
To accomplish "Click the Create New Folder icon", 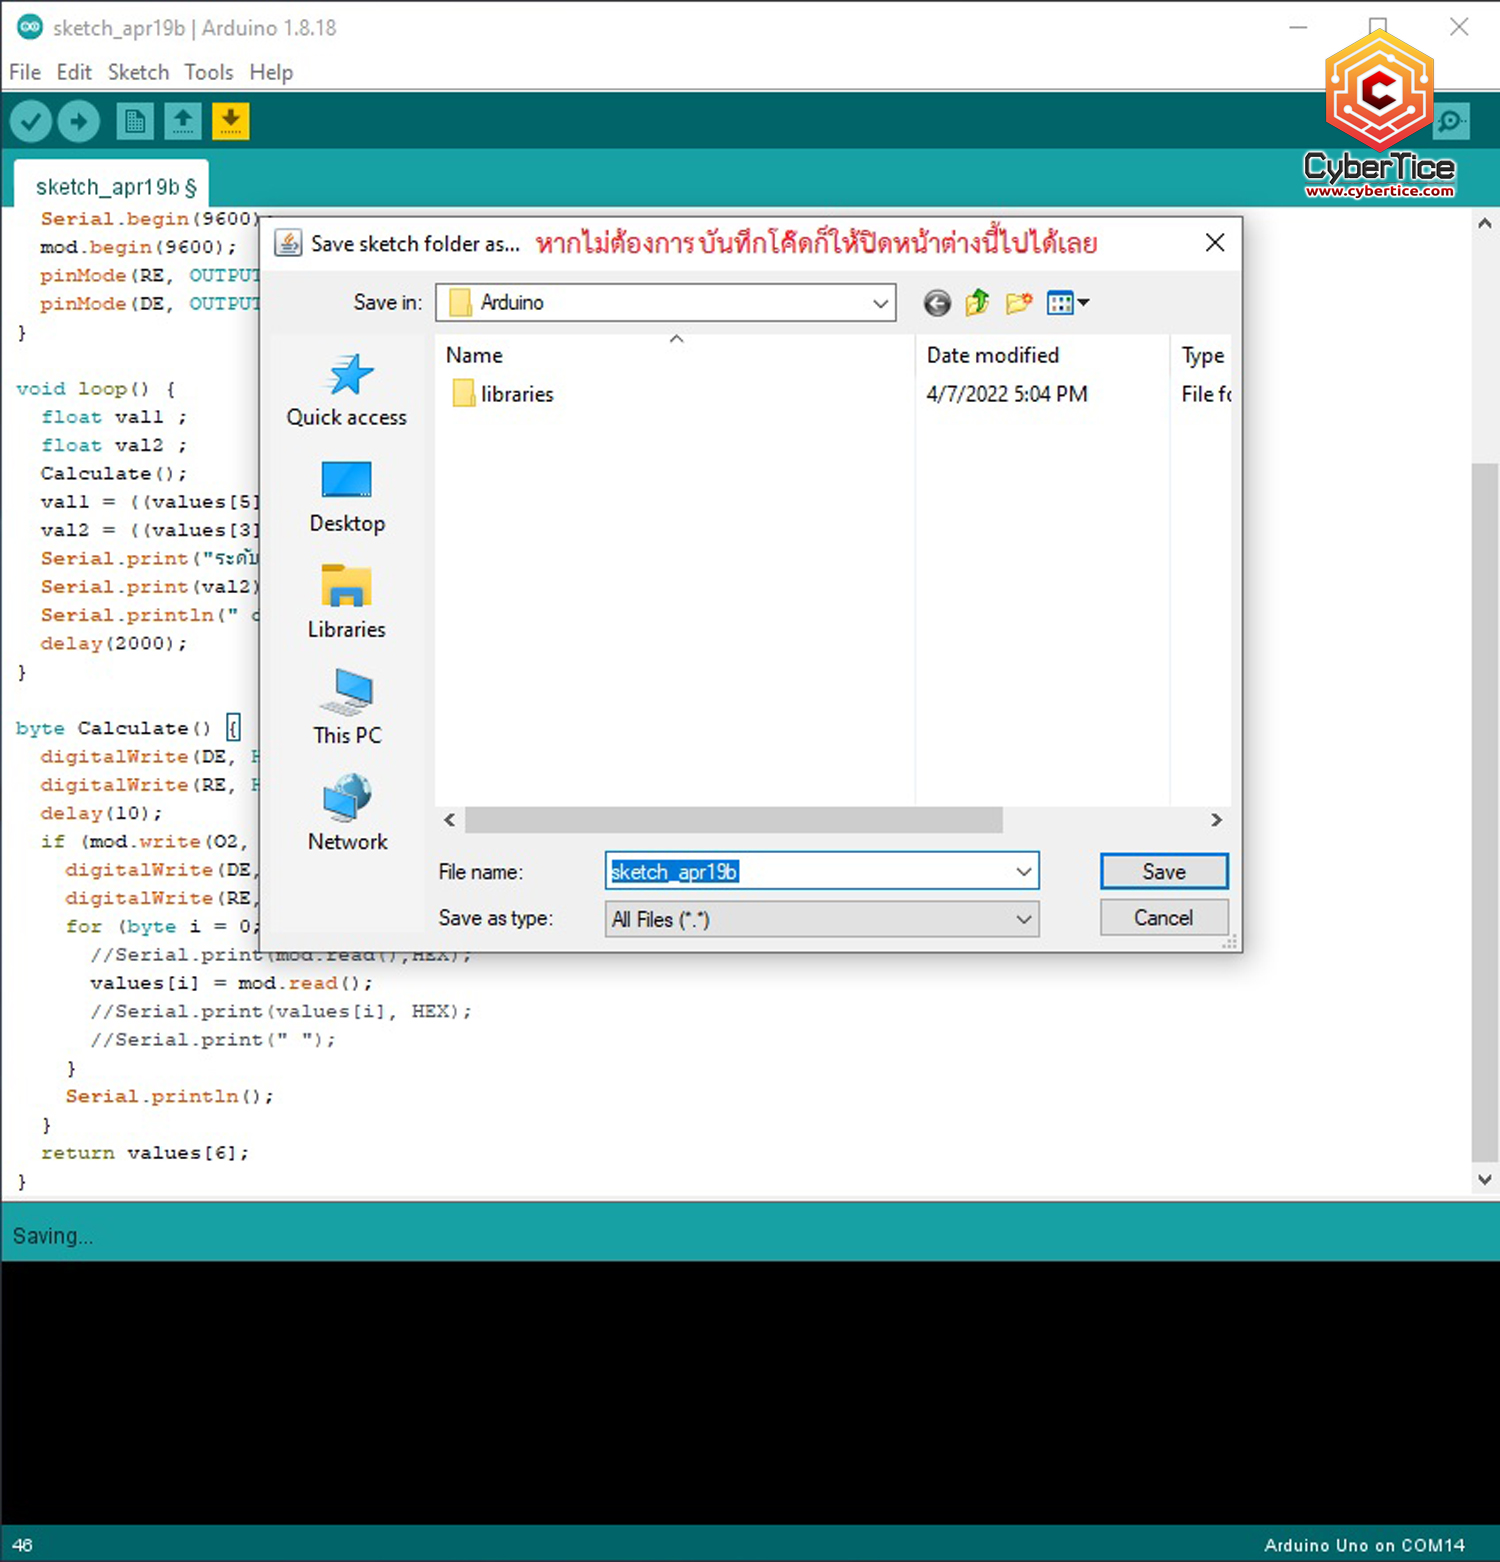I will coord(1019,302).
